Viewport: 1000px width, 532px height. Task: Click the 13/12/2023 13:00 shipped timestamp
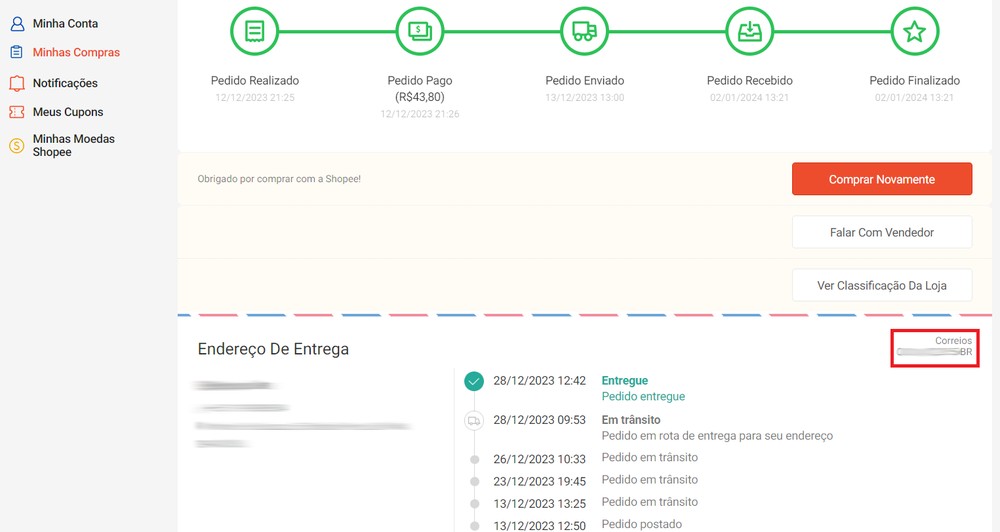[x=585, y=98]
